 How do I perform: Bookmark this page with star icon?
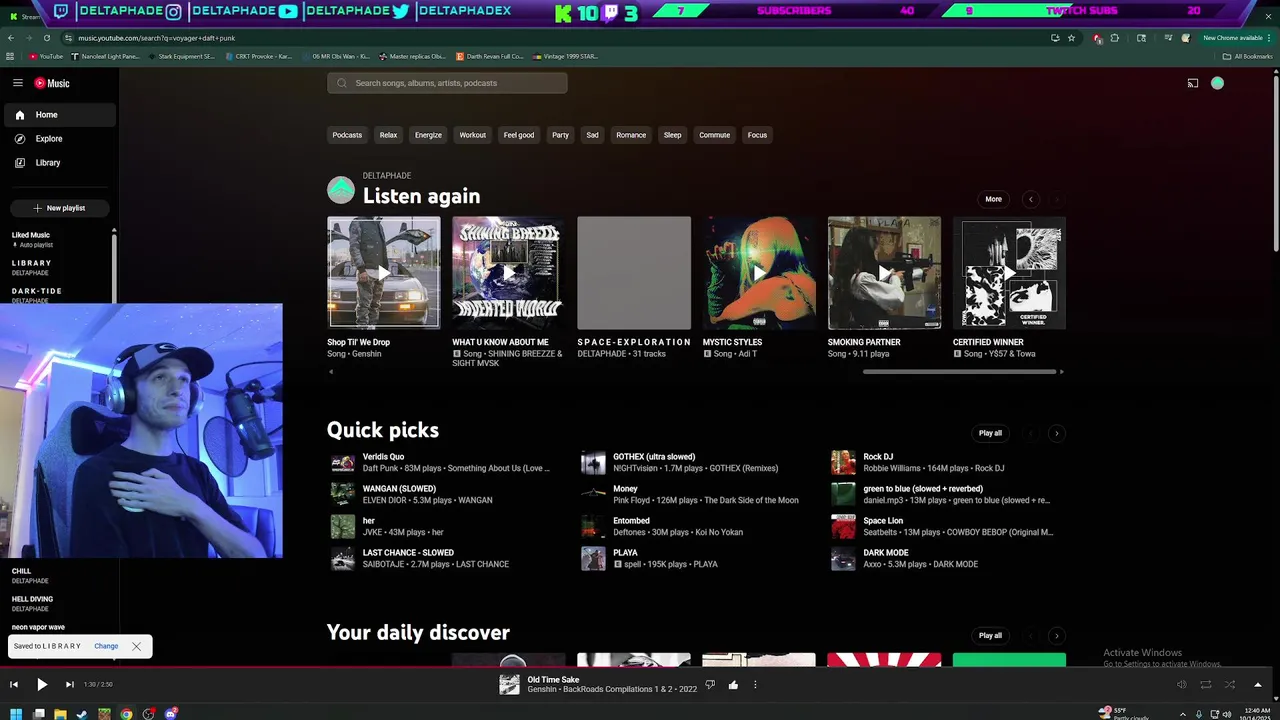pos(1071,38)
